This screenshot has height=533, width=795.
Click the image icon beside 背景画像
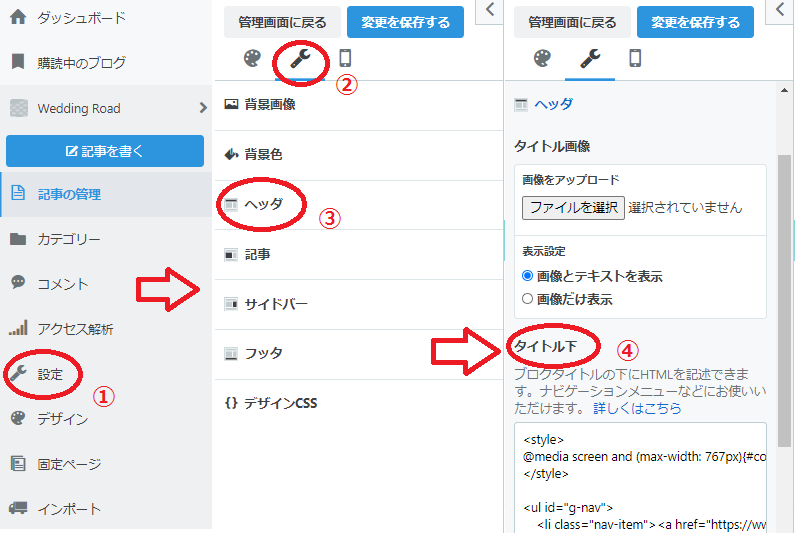[231, 104]
